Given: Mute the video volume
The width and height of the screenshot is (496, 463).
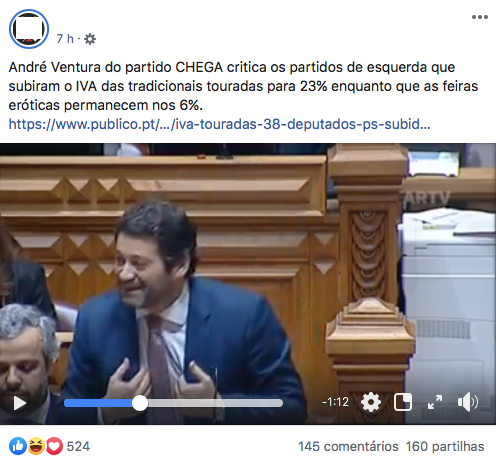Looking at the screenshot, I should point(467,402).
